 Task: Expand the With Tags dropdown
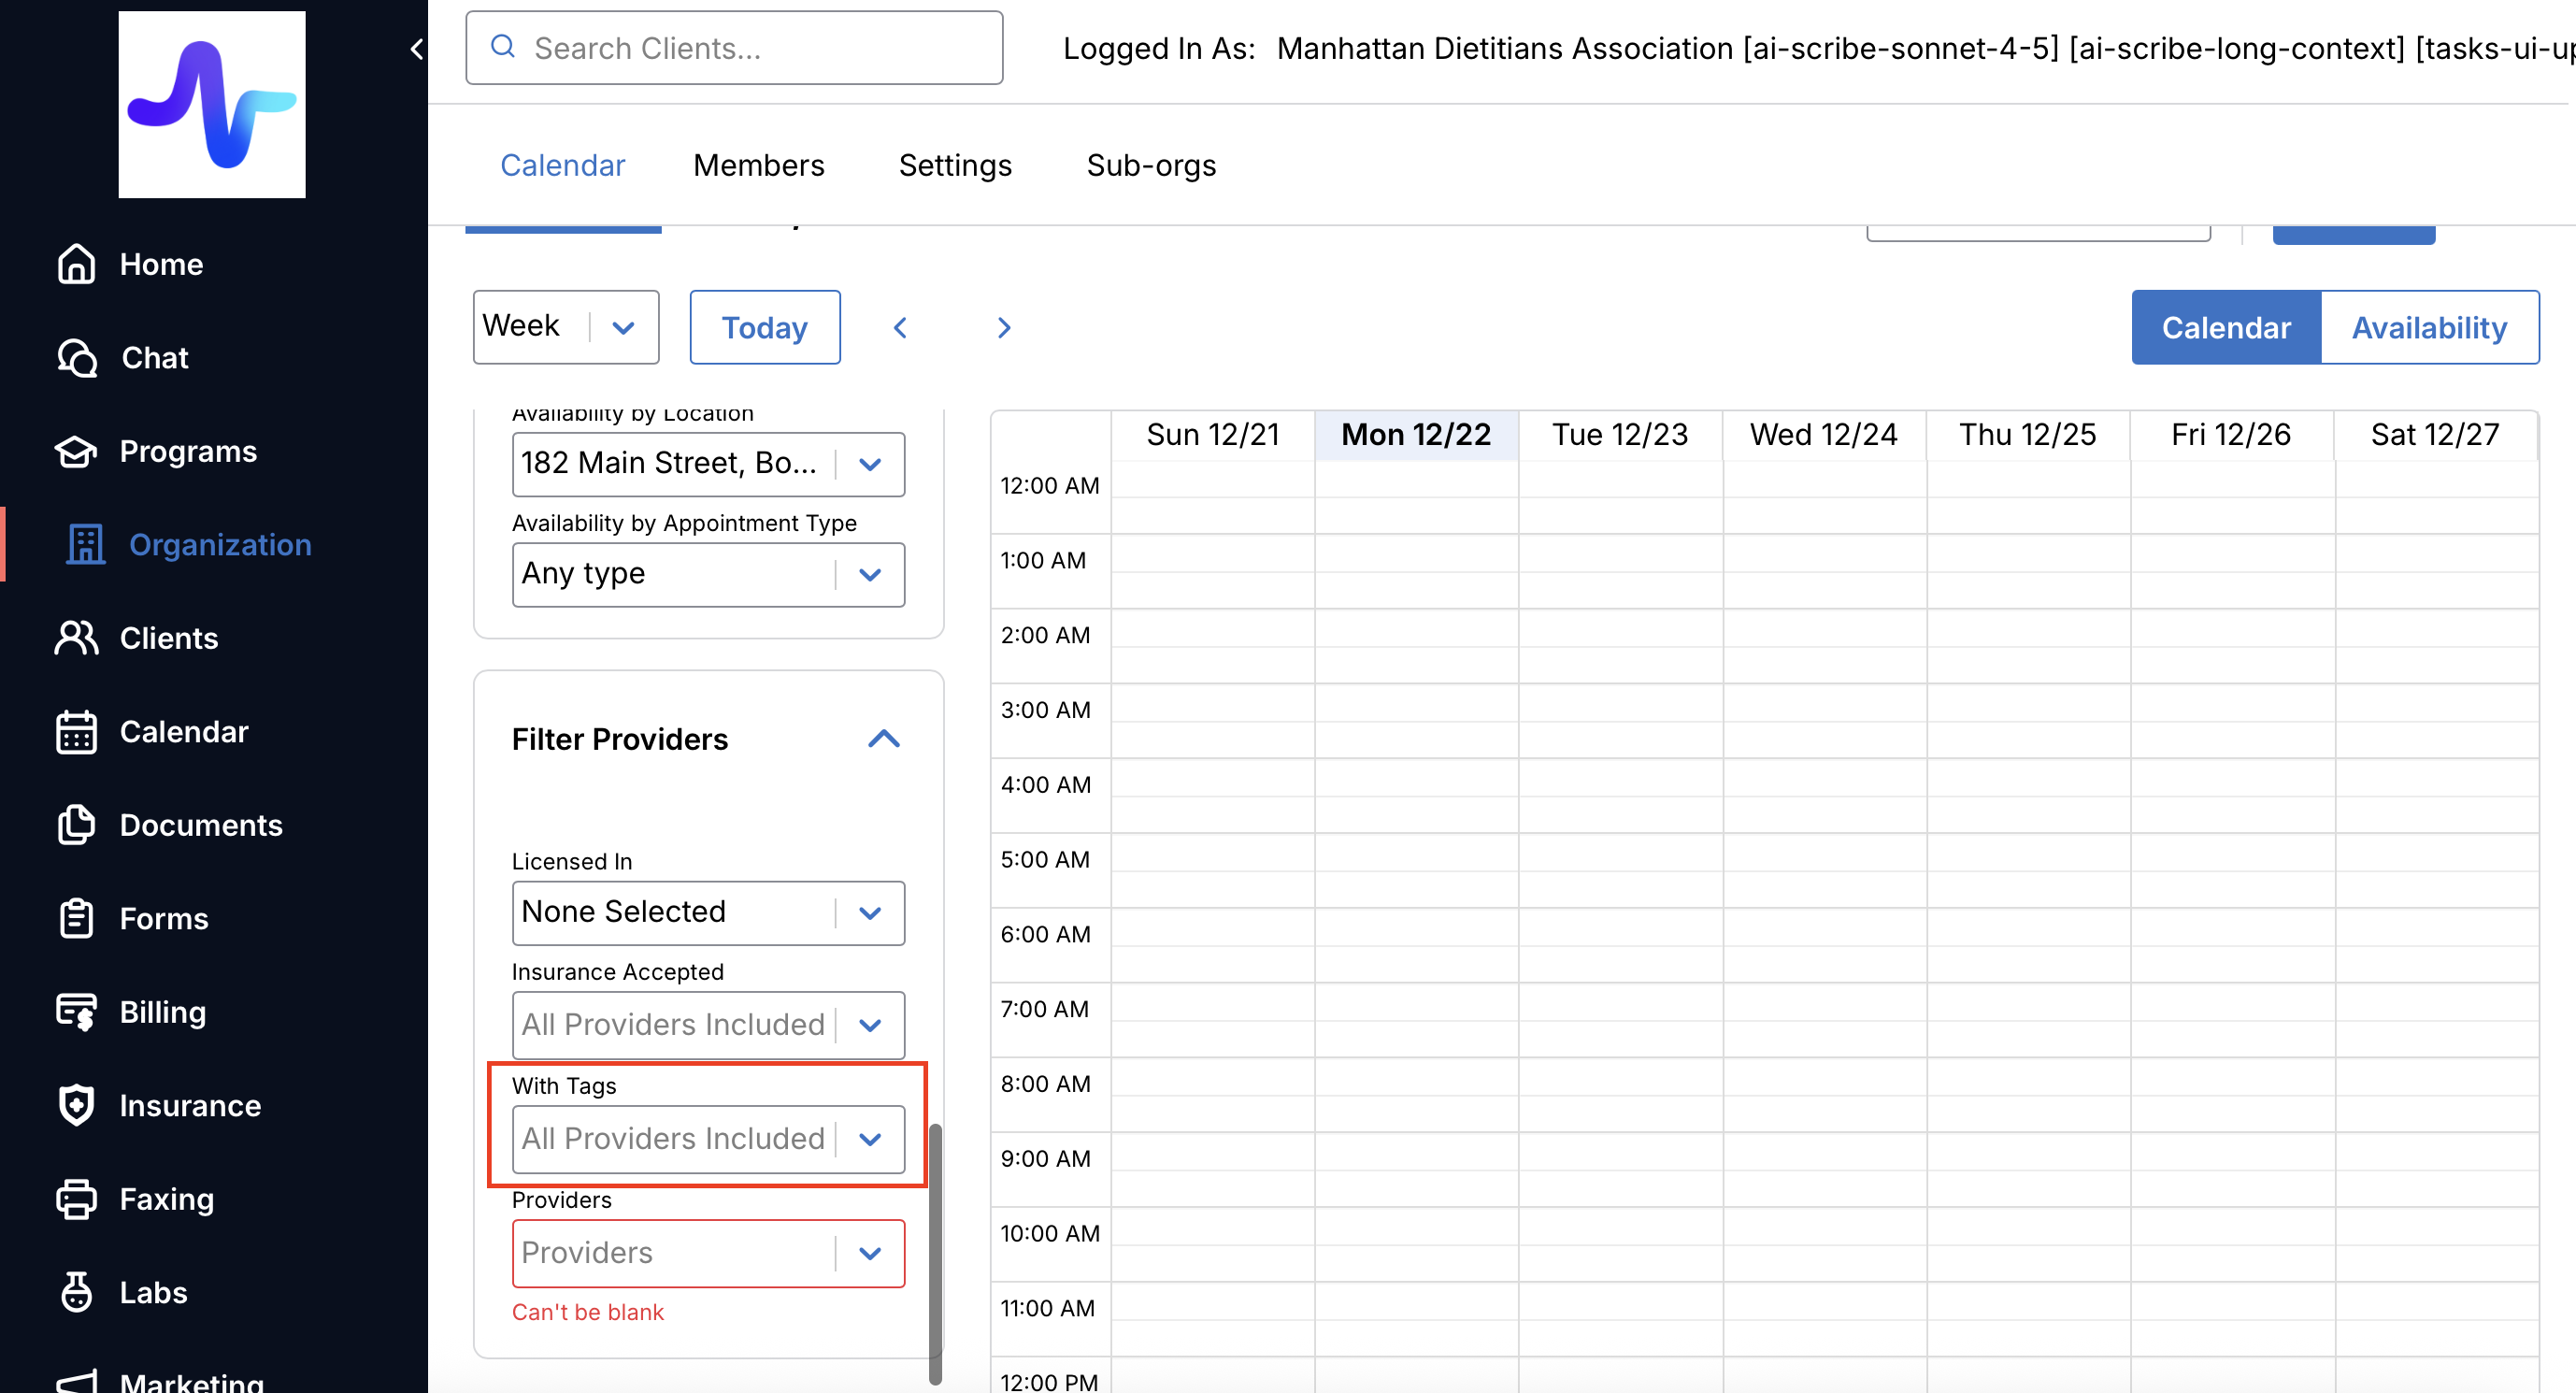(708, 1139)
